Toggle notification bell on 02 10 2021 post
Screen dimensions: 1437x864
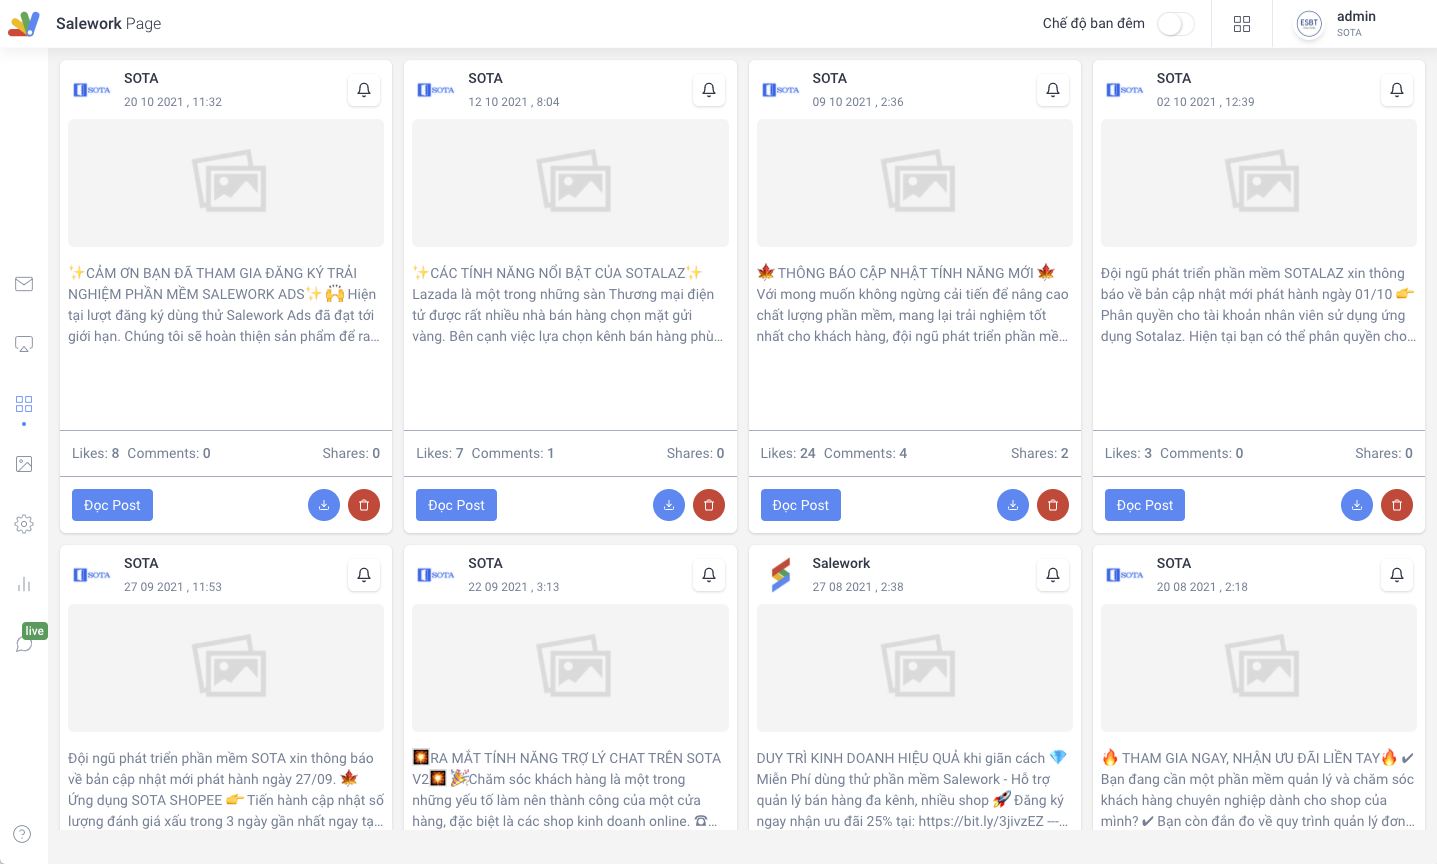click(x=1397, y=90)
